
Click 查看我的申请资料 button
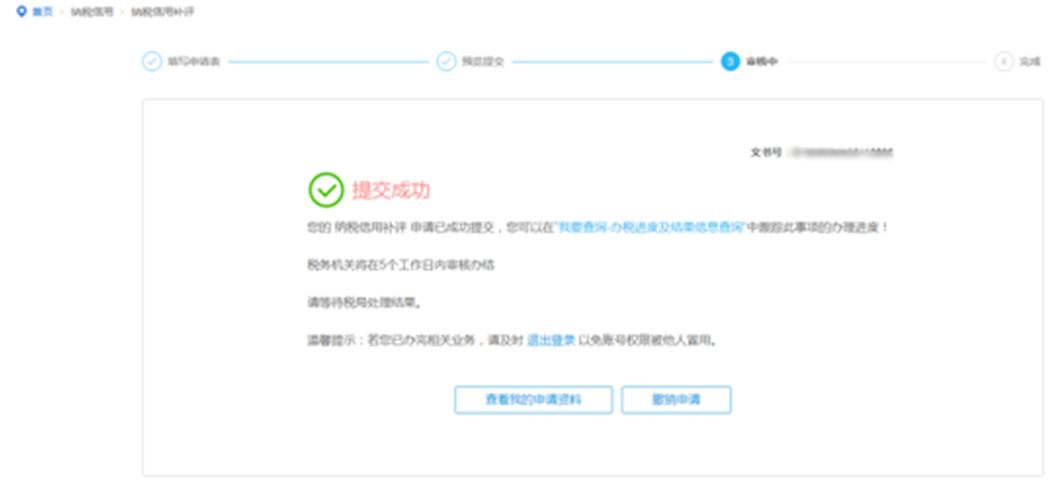pyautogui.click(x=533, y=400)
